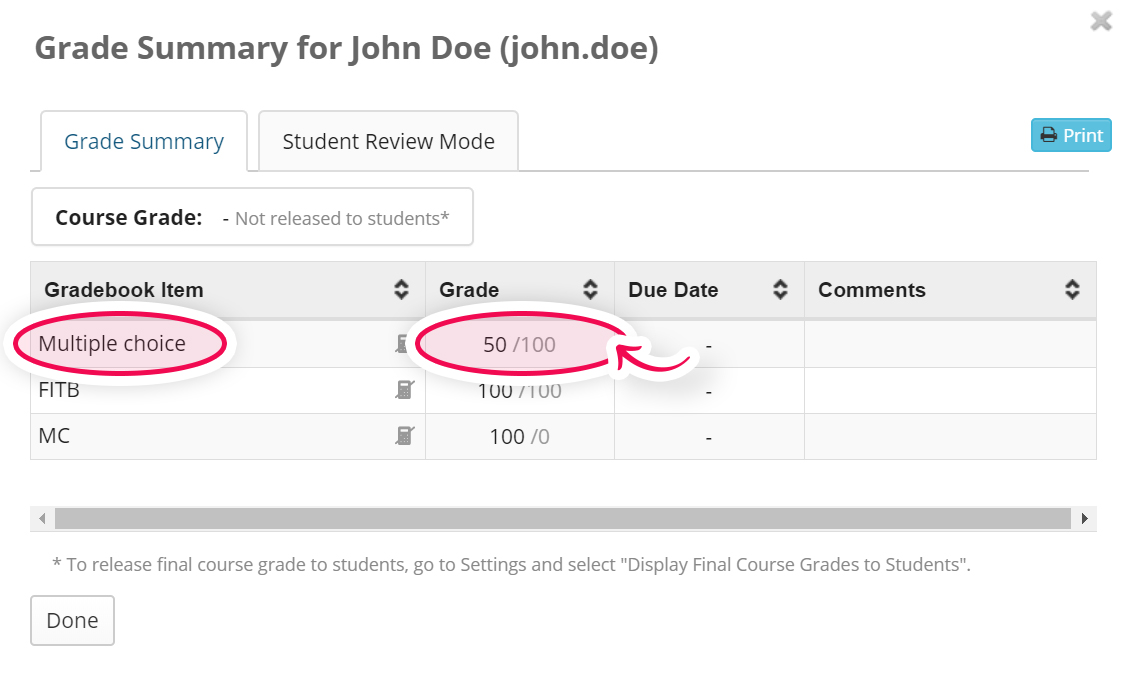
Task: Click the Grade column sort arrows
Action: click(x=590, y=290)
